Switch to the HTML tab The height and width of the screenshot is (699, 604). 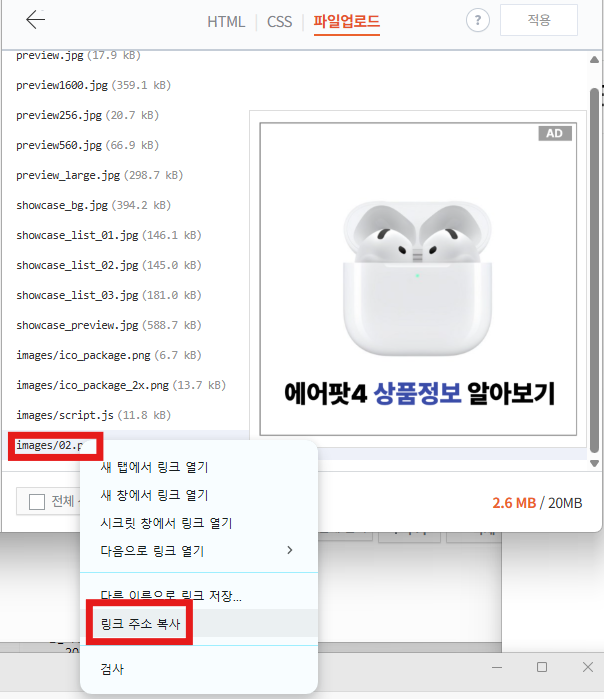(226, 21)
